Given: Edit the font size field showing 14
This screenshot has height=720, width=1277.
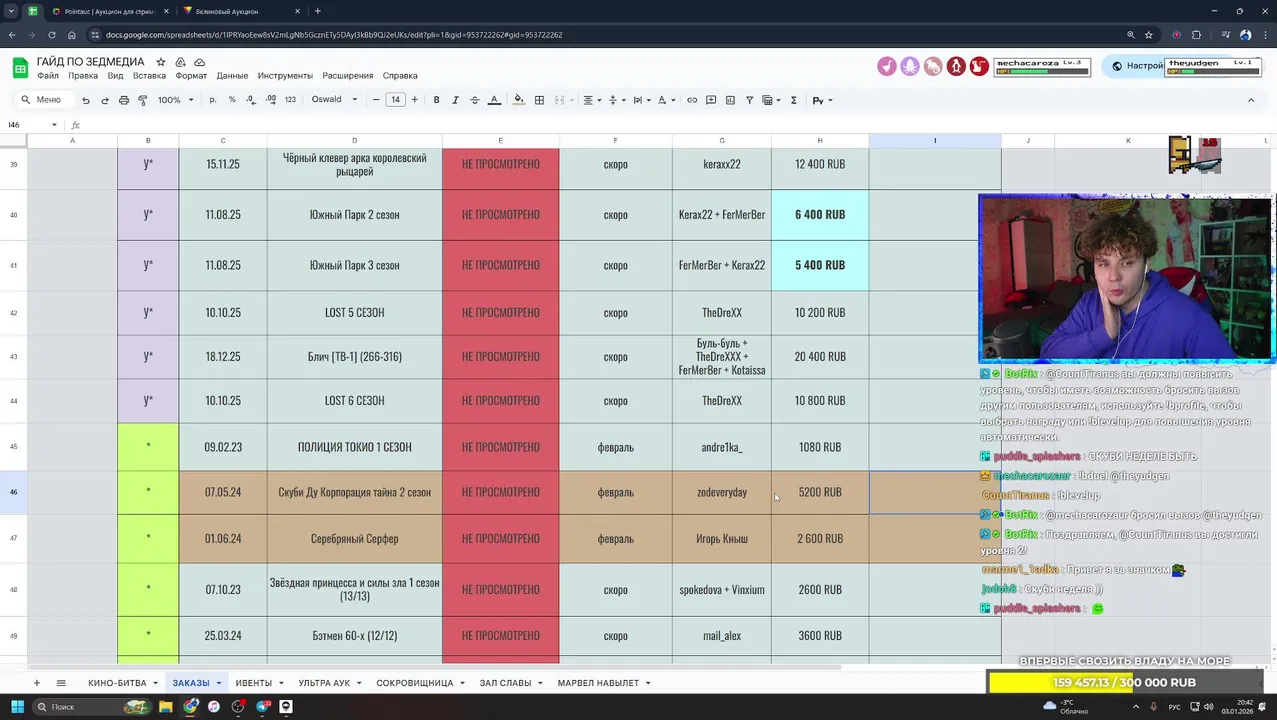Looking at the screenshot, I should pos(395,100).
